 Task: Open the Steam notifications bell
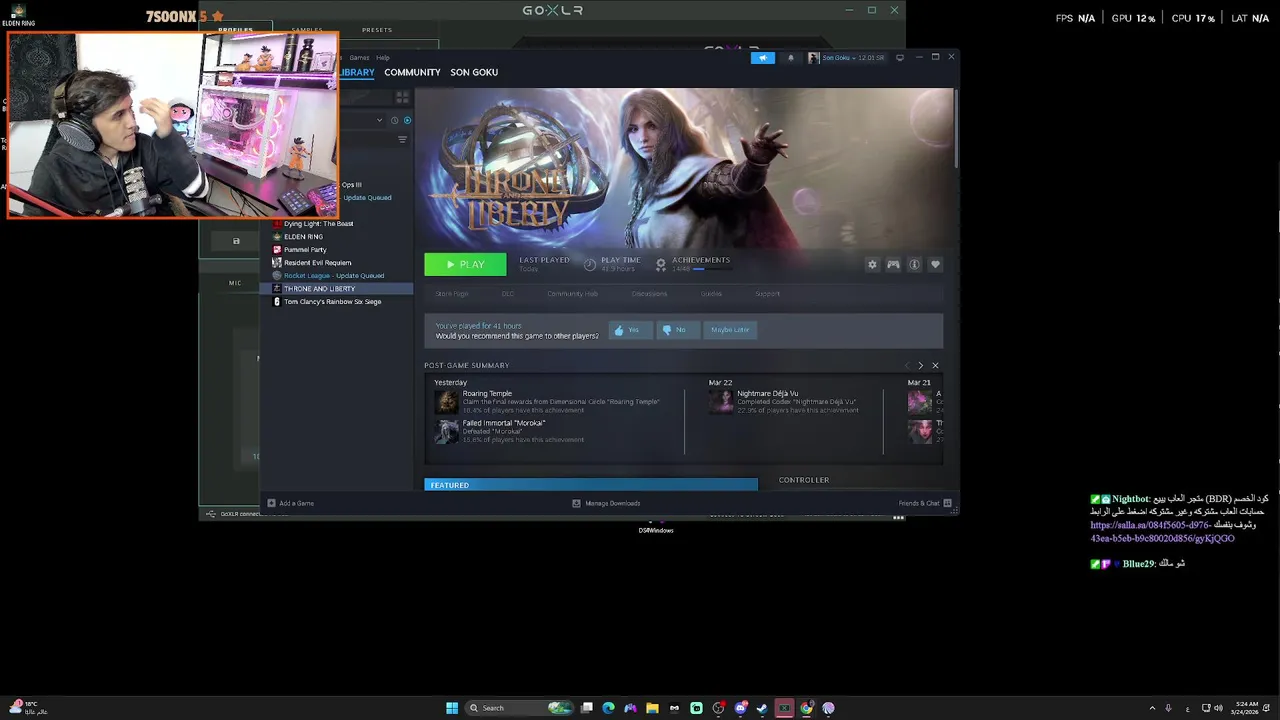click(x=790, y=57)
